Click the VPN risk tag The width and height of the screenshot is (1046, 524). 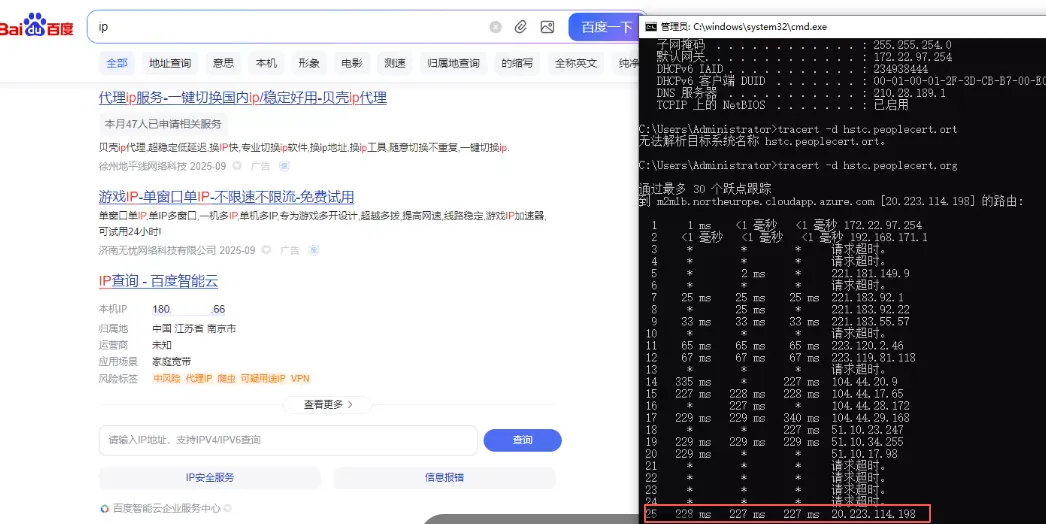(300, 378)
